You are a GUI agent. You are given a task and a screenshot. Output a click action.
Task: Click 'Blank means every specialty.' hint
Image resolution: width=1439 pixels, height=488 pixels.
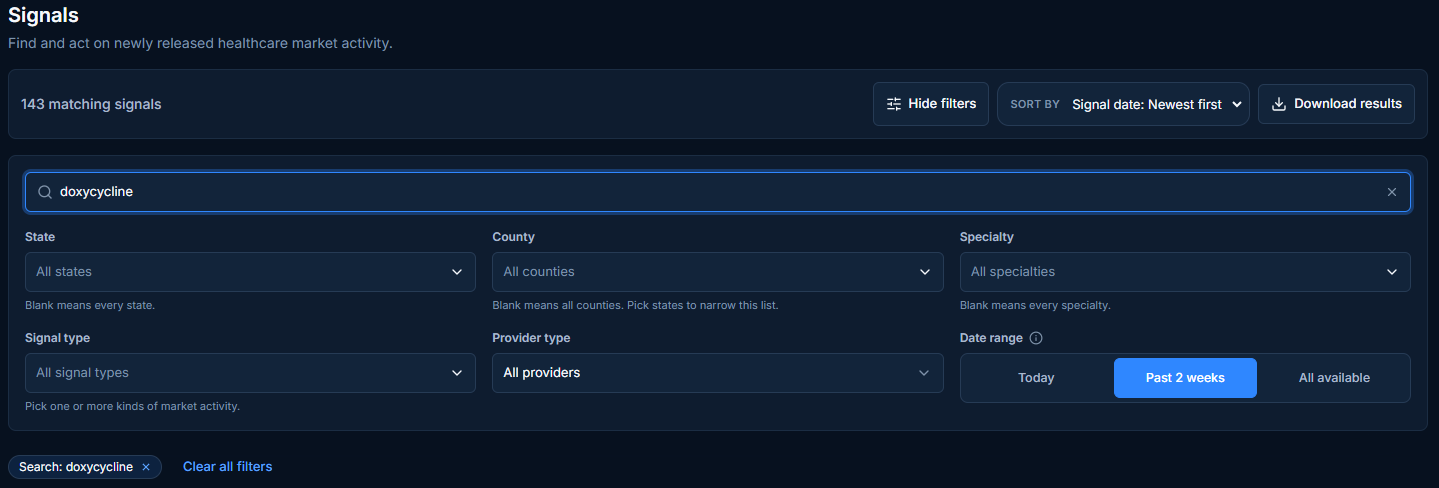point(1035,305)
